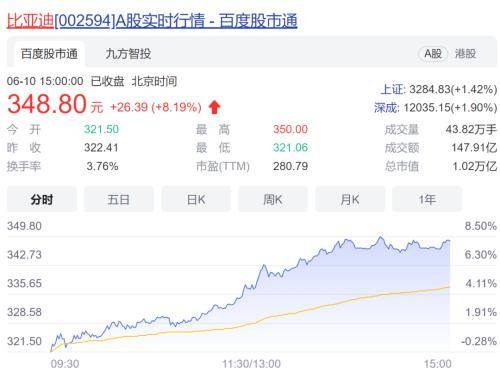This screenshot has height=372, width=500.
Task: Click the 深成 index quote
Action: tap(435, 108)
